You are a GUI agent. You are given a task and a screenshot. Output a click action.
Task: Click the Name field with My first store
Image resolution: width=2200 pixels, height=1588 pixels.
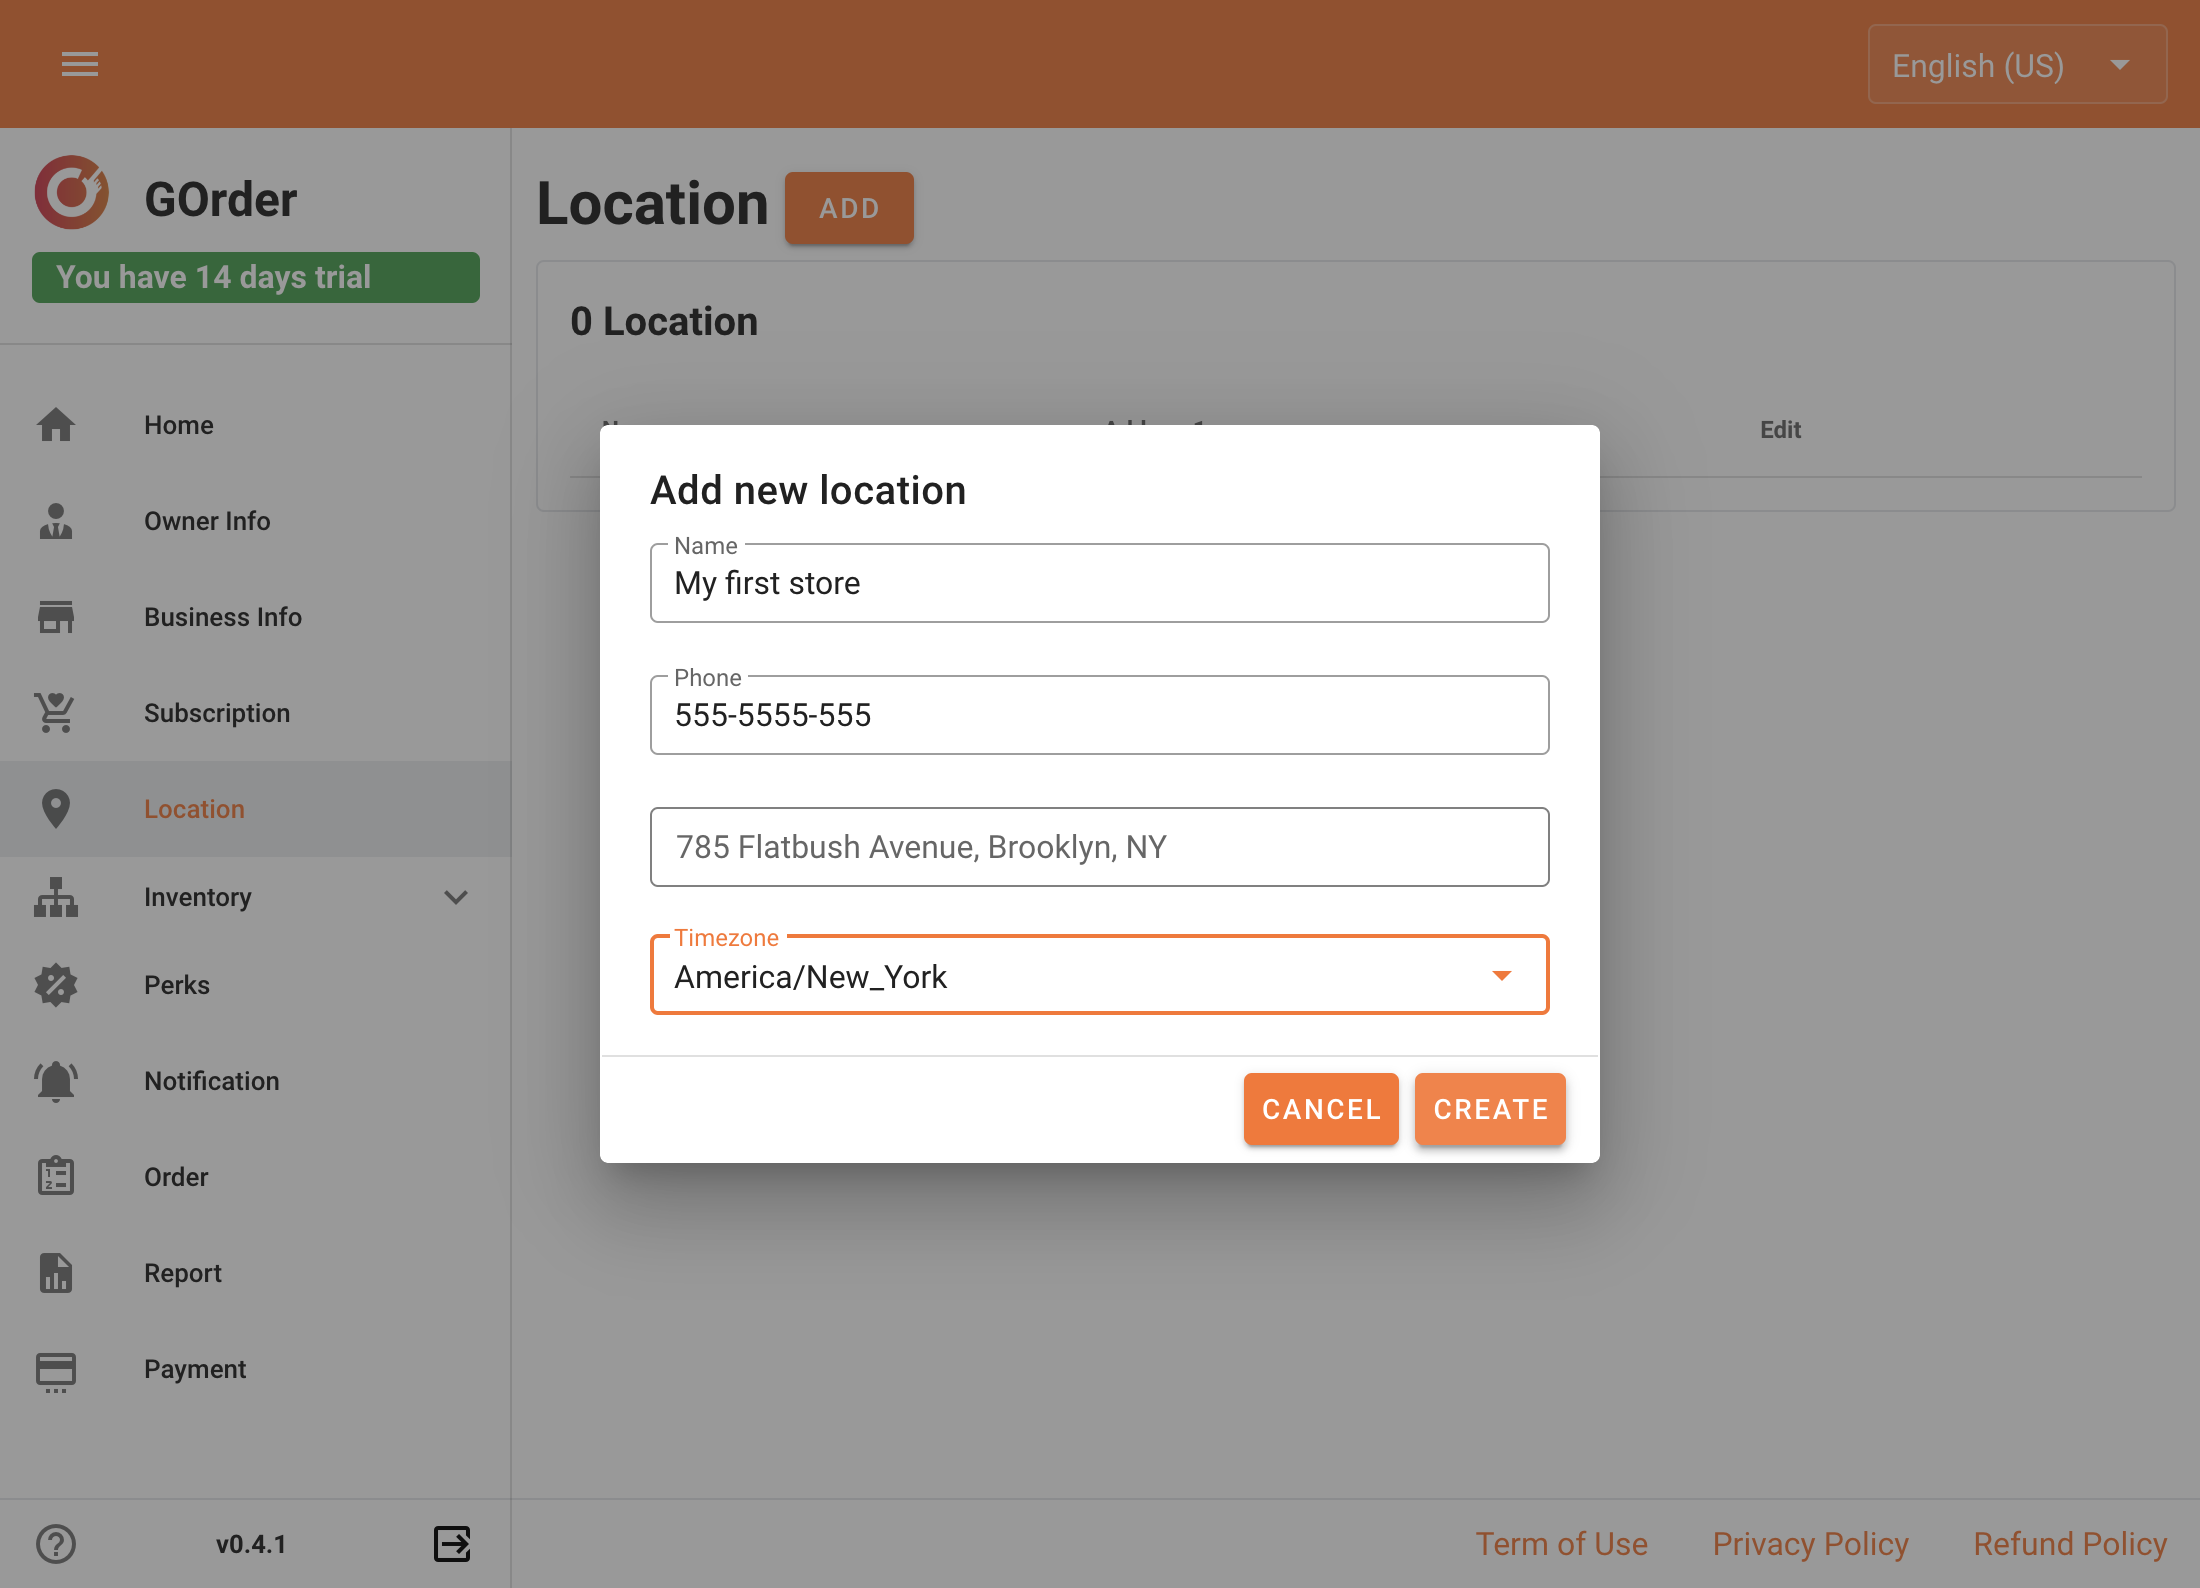1099,583
